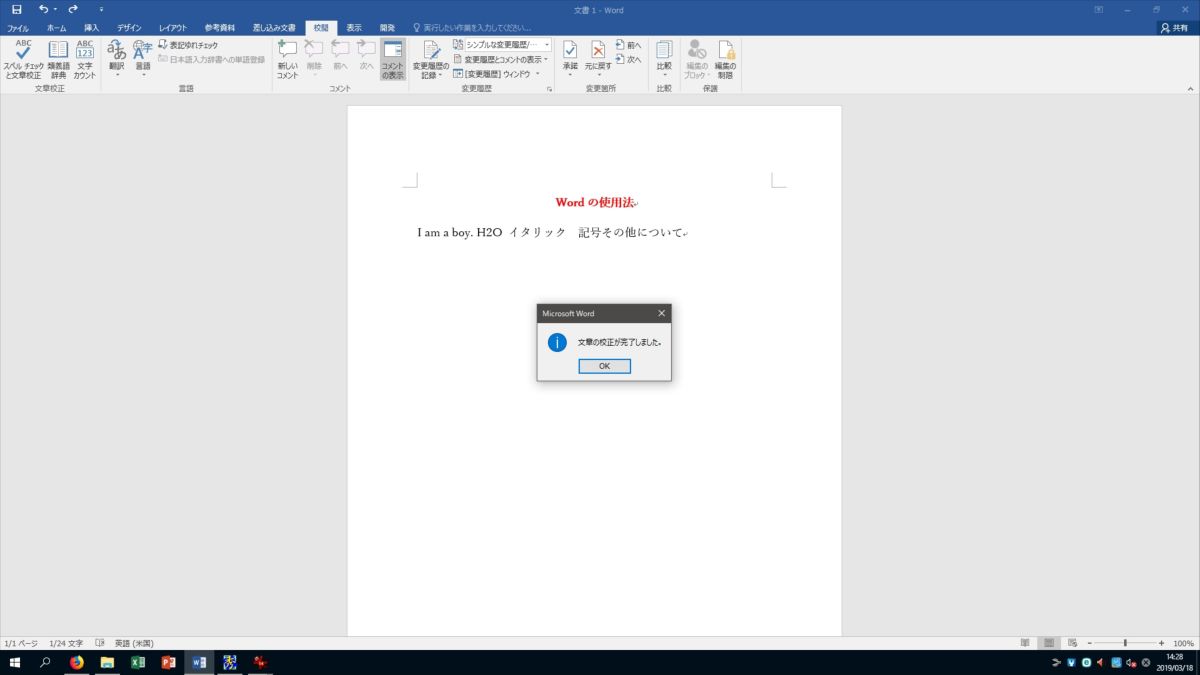Viewport: 1200px width, 675px height.
Task: Click the Compare (比較) documents icon
Action: 664,59
